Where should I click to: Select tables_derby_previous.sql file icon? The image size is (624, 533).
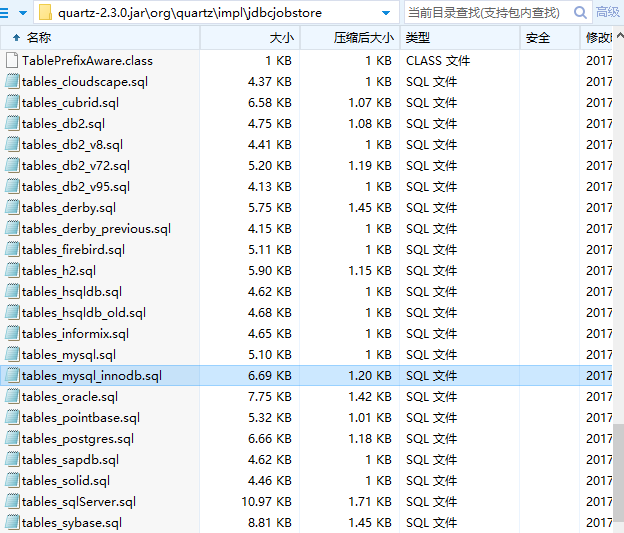[x=12, y=228]
